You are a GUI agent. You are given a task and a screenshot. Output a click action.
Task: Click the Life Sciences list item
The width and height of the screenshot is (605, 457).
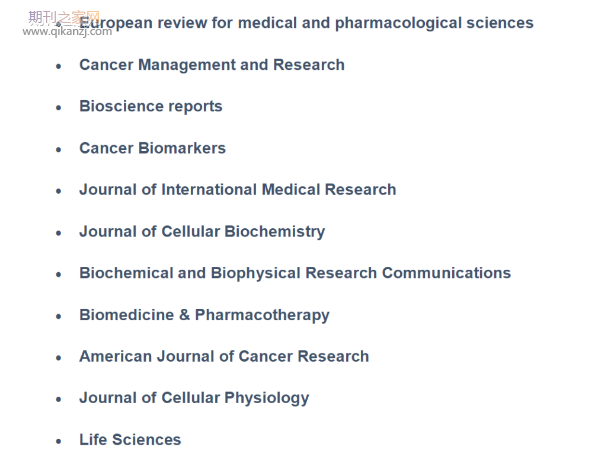pos(130,440)
